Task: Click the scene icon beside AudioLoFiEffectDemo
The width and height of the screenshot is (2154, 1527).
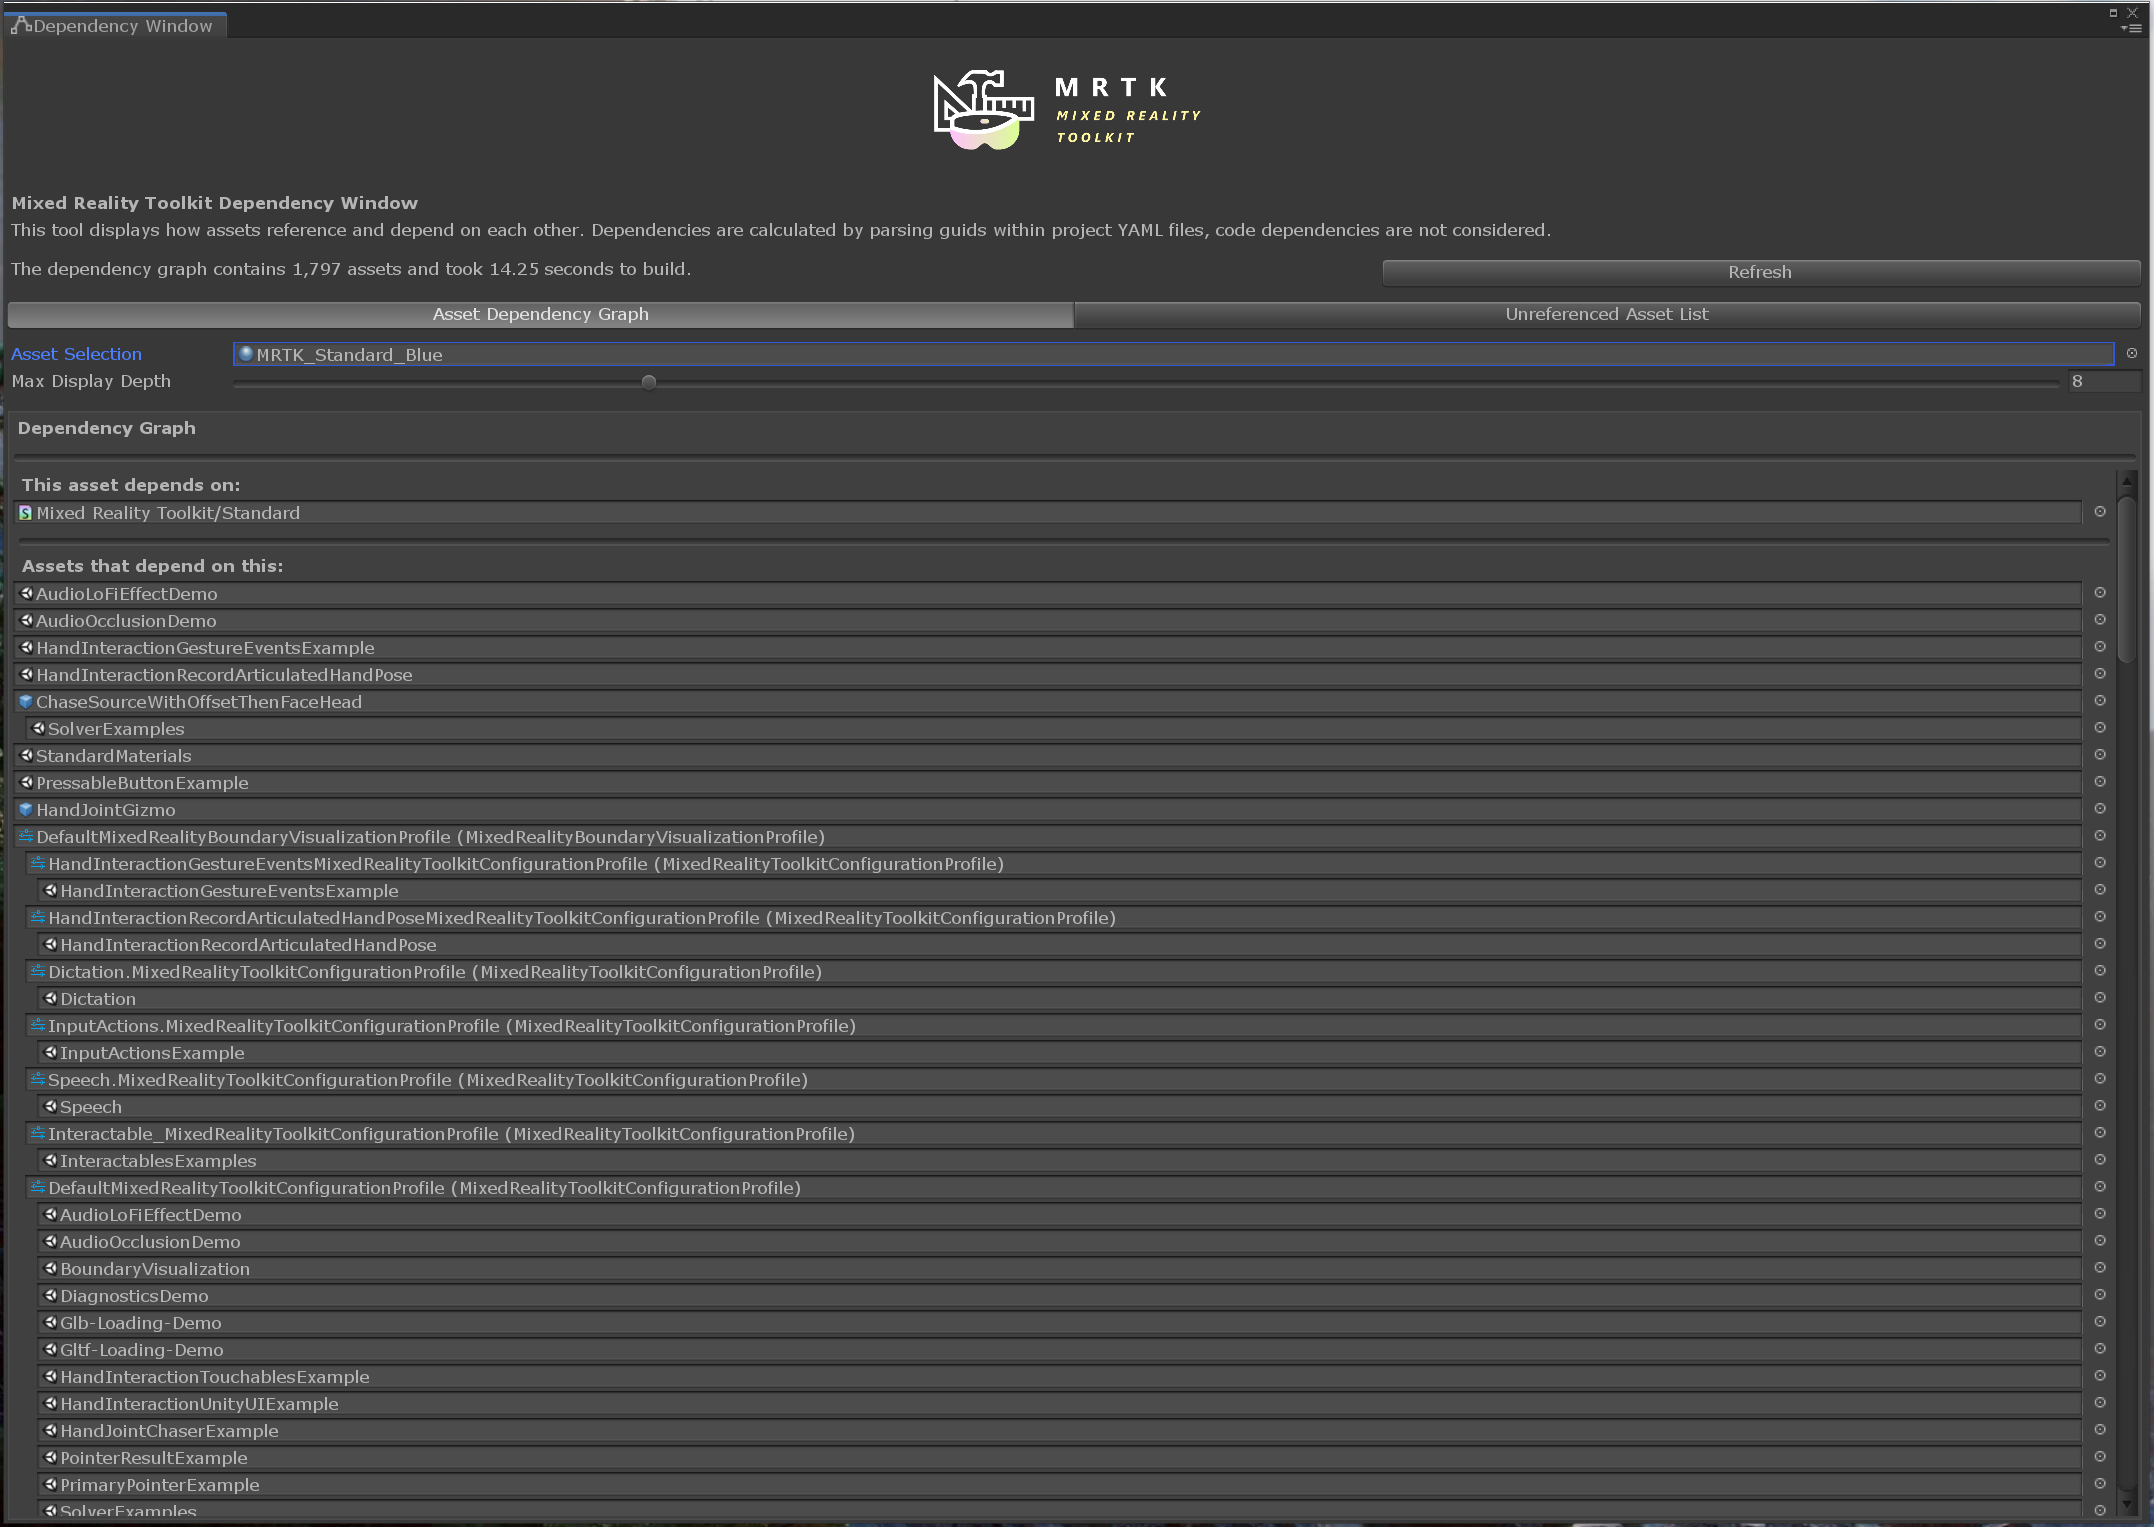Action: tap(26, 594)
